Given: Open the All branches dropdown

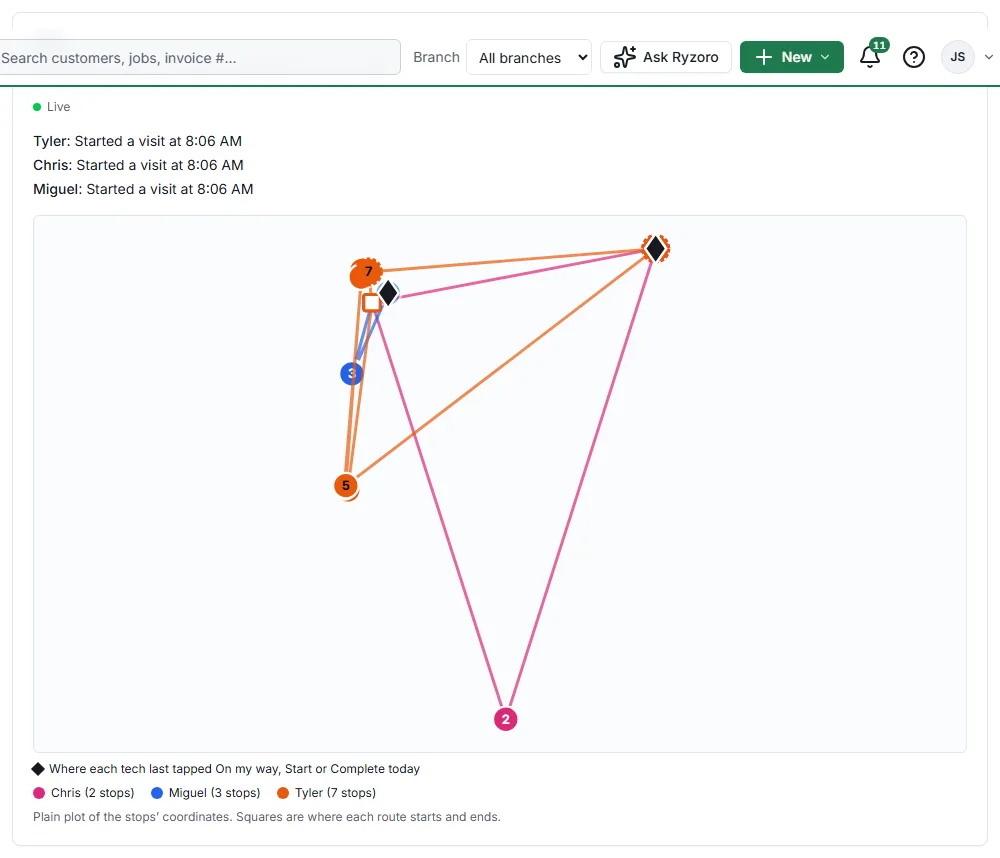Looking at the screenshot, I should tap(529, 57).
